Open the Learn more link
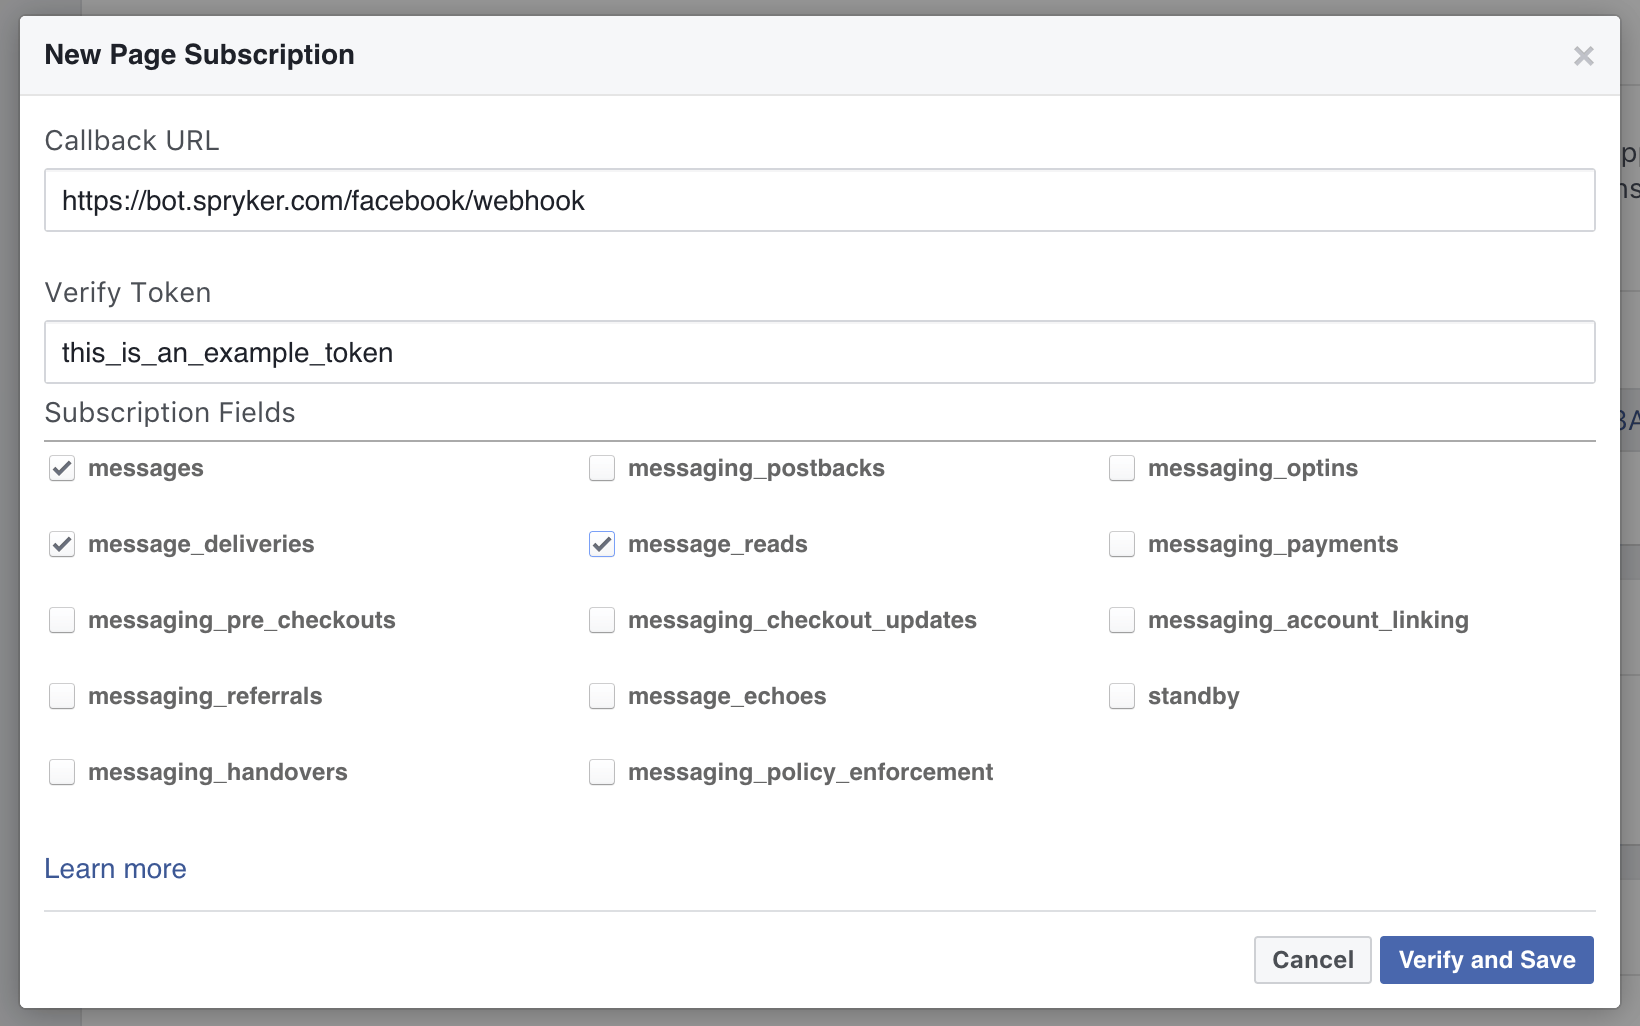 point(115,869)
